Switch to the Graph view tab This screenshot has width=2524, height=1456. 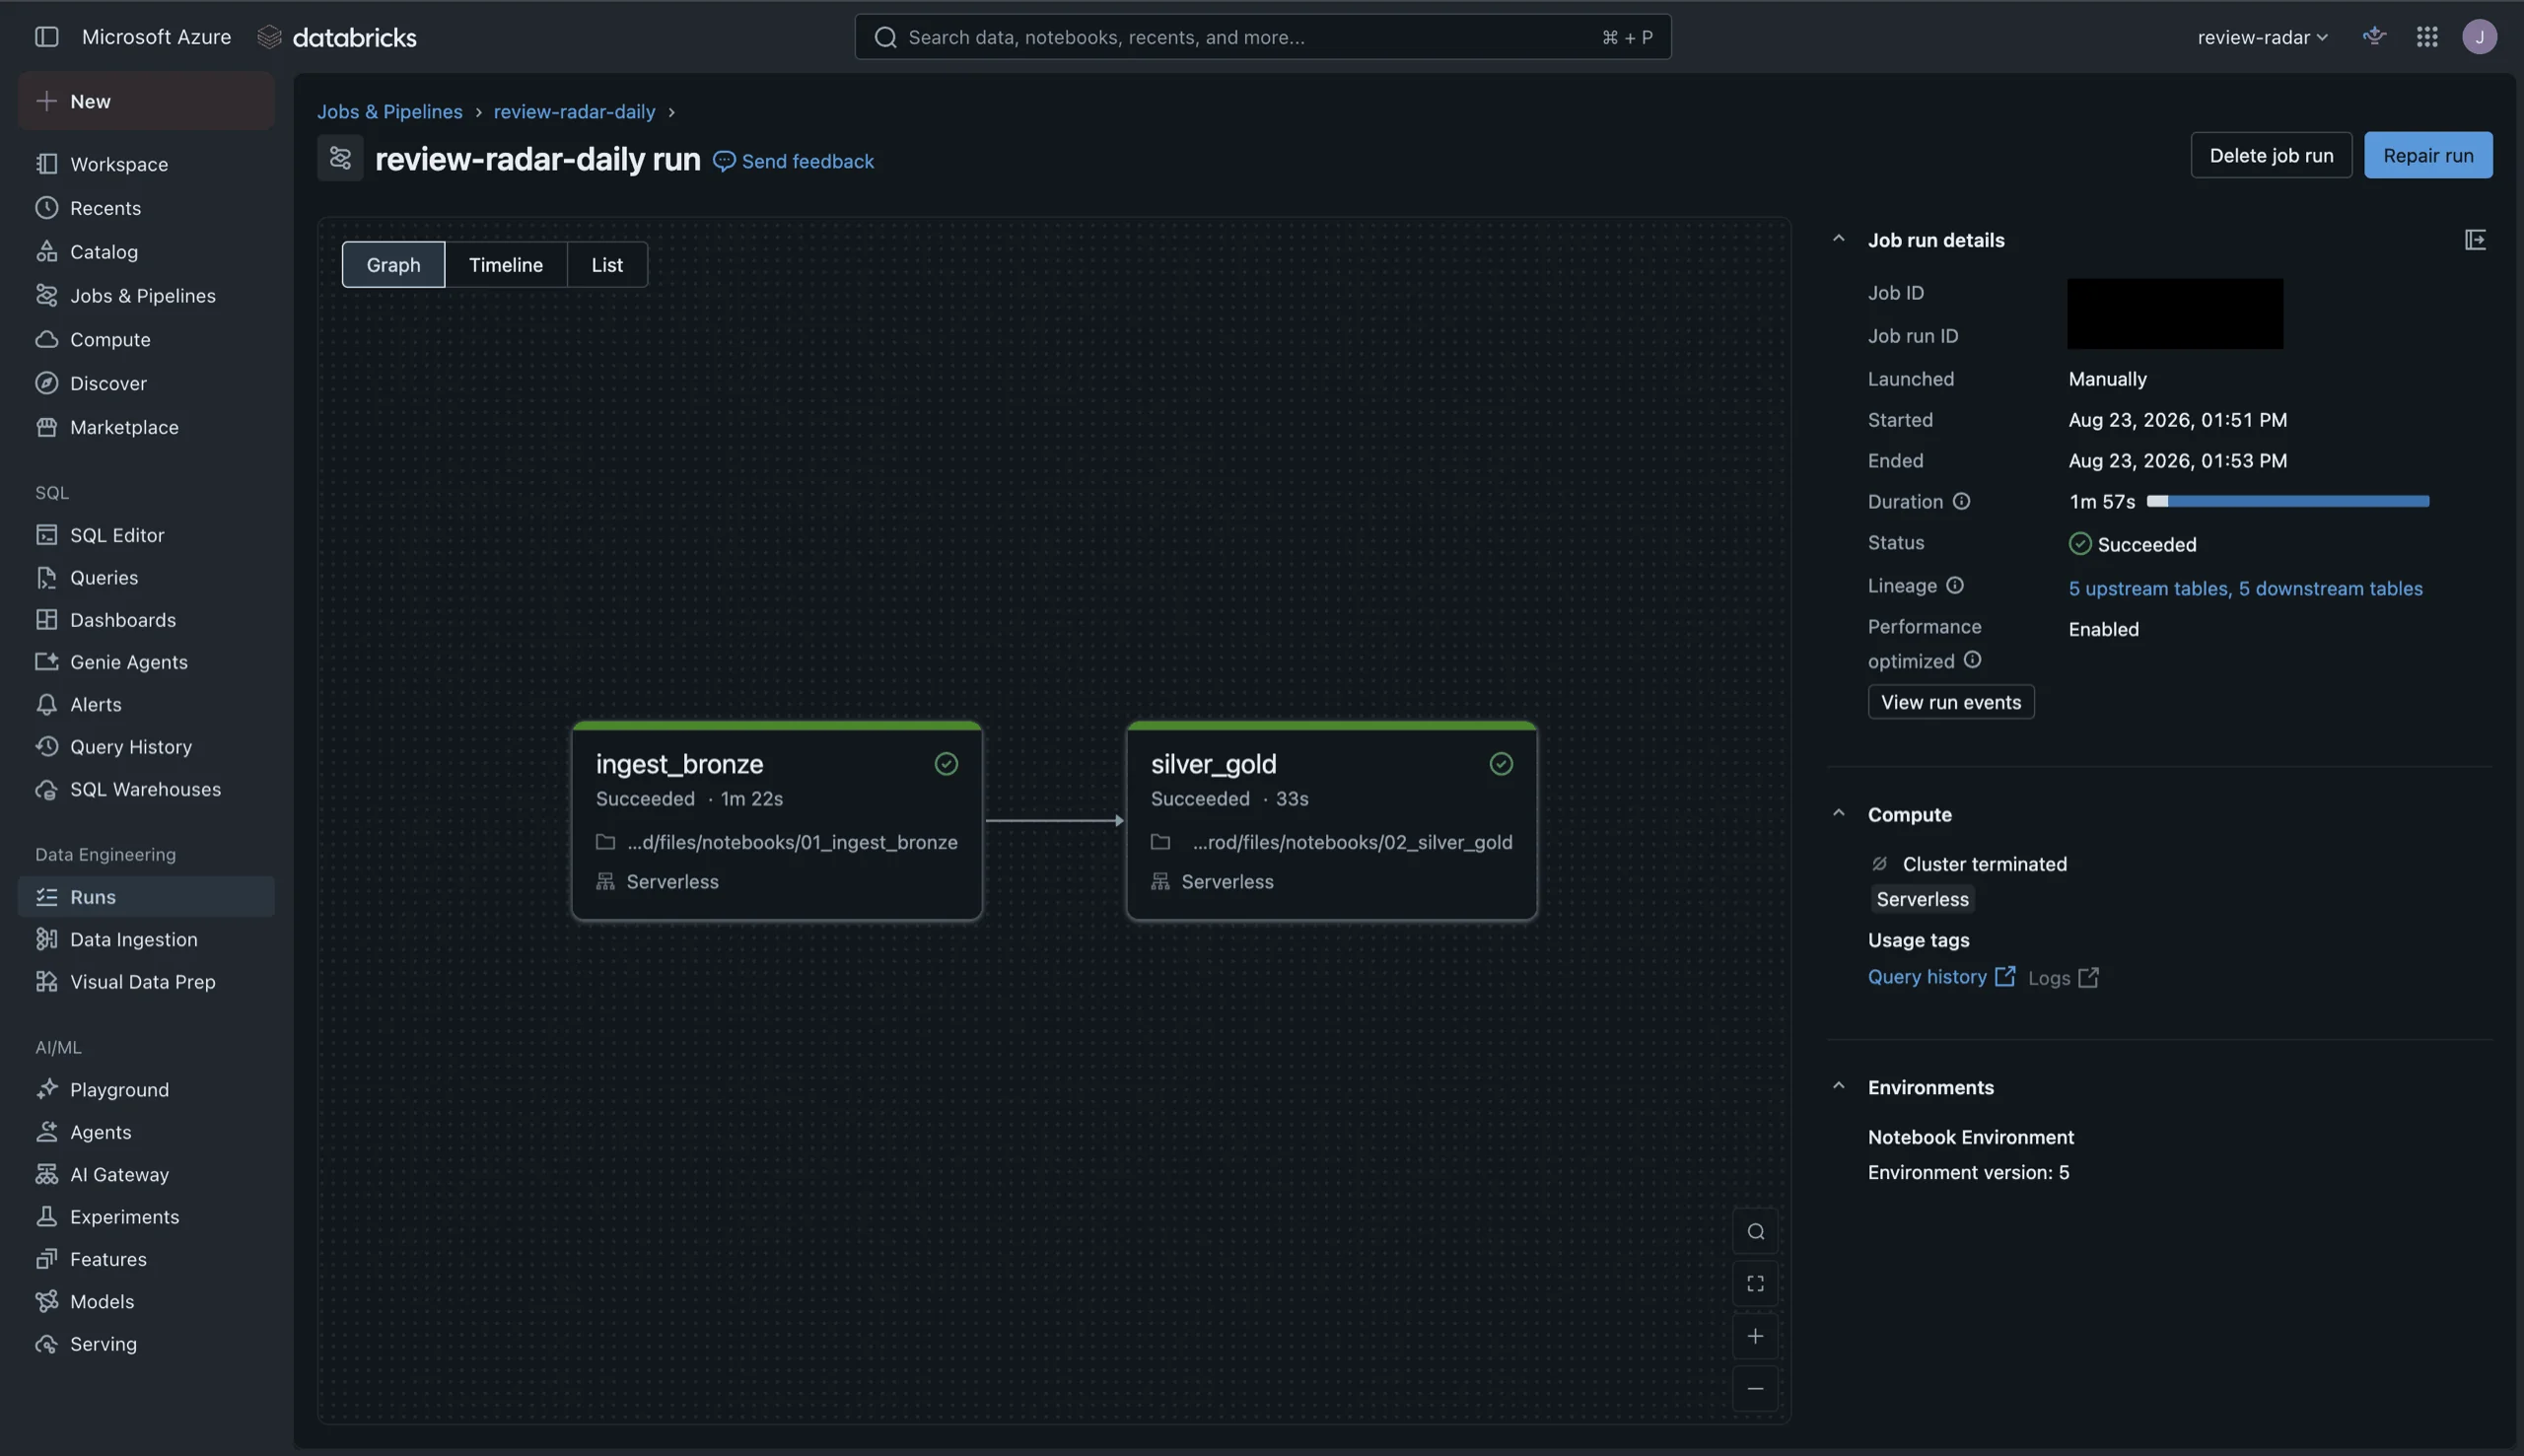pos(393,264)
